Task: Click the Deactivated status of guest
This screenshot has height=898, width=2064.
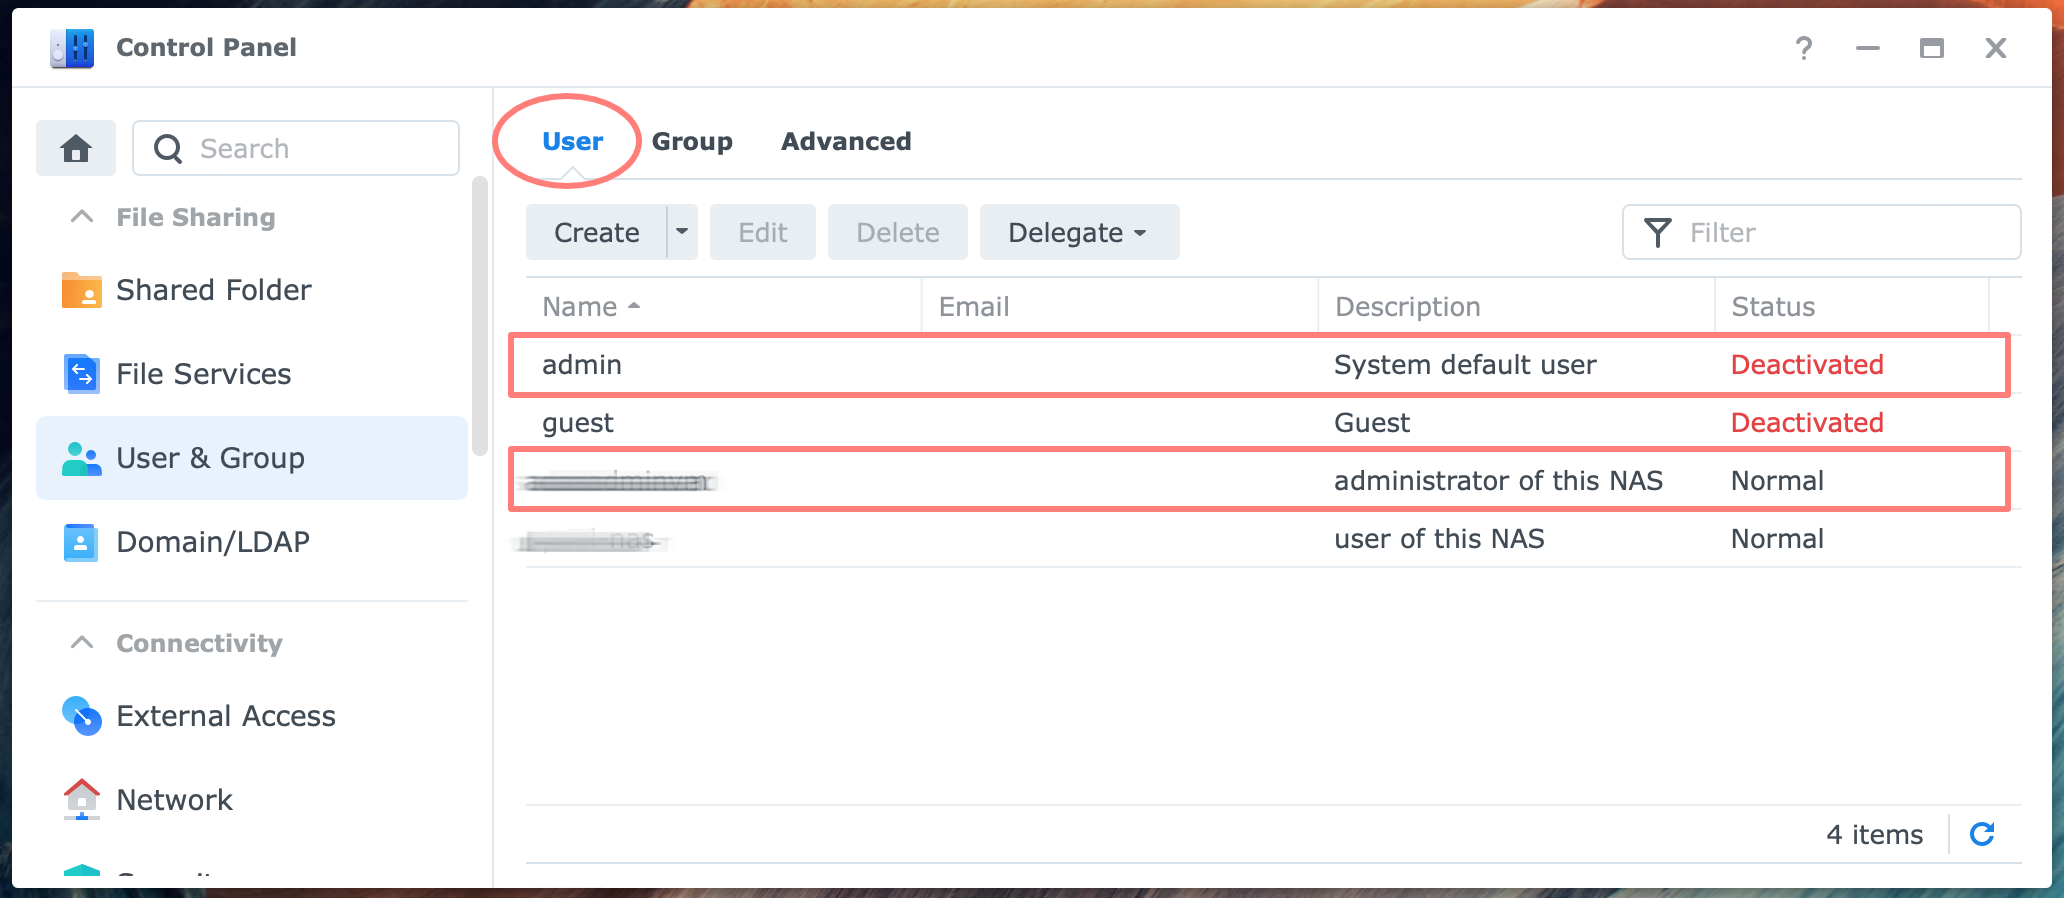Action: tap(1807, 423)
